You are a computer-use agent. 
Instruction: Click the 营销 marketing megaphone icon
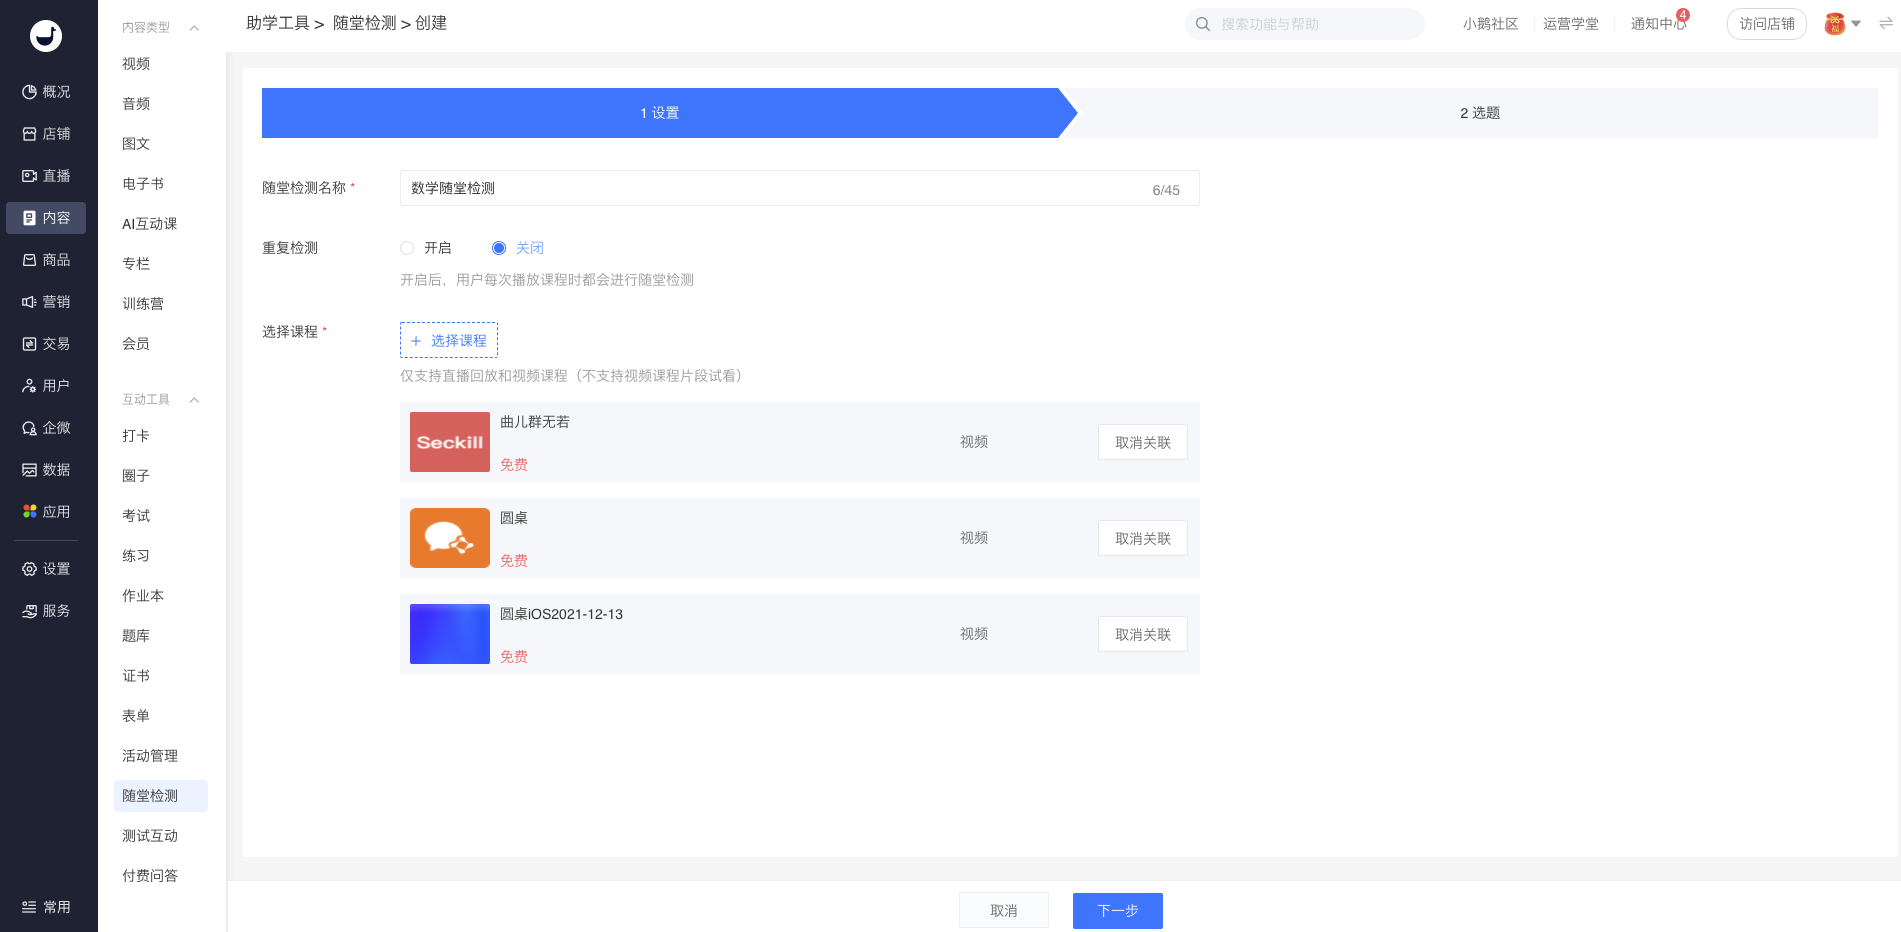pyautogui.click(x=30, y=302)
